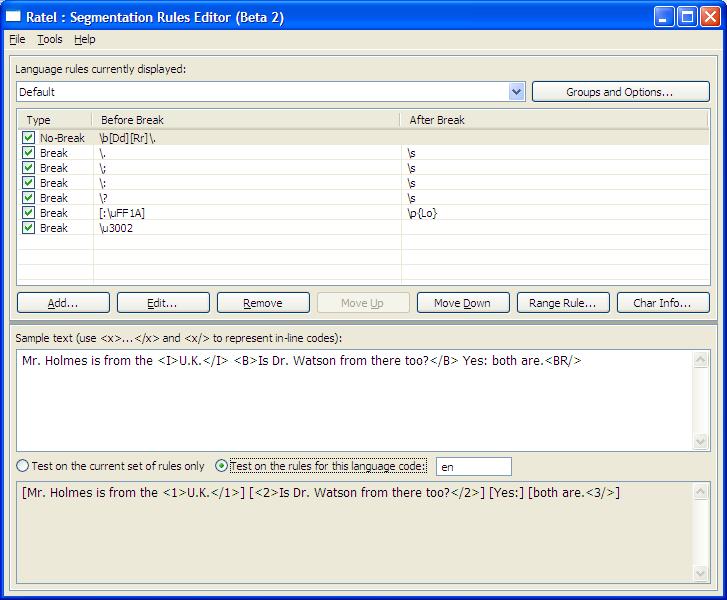
Task: Select 'Test on the current set of rules only'
Action: coord(22,466)
